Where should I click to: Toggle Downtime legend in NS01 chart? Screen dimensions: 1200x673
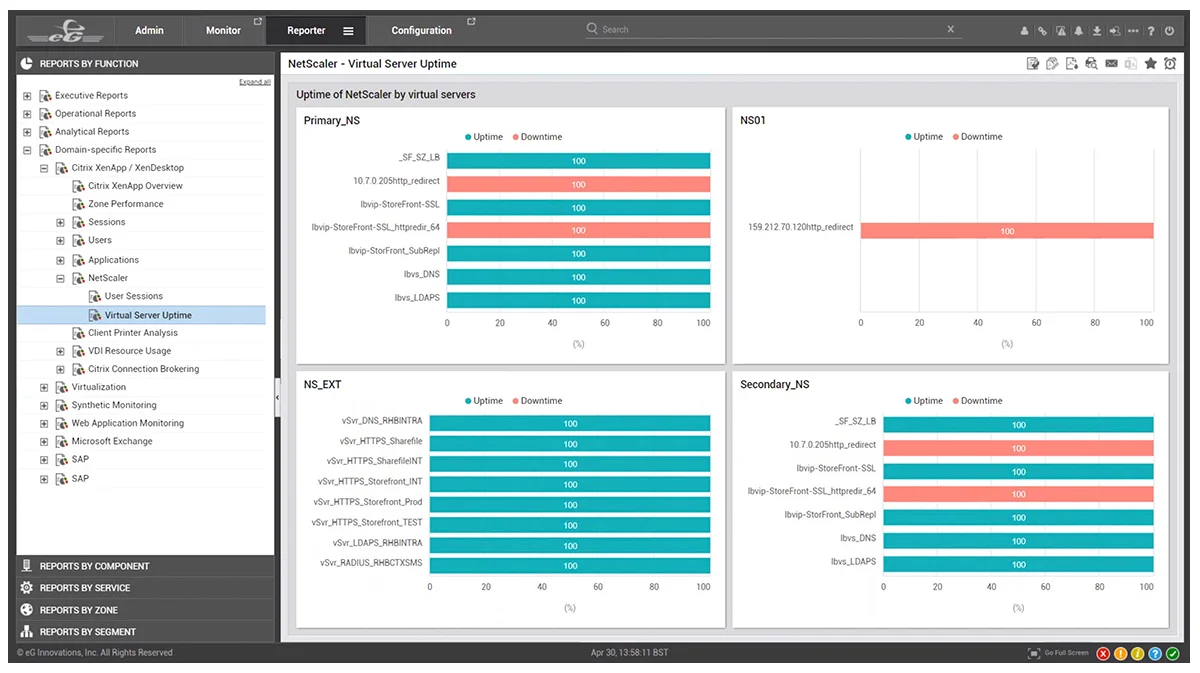click(977, 137)
